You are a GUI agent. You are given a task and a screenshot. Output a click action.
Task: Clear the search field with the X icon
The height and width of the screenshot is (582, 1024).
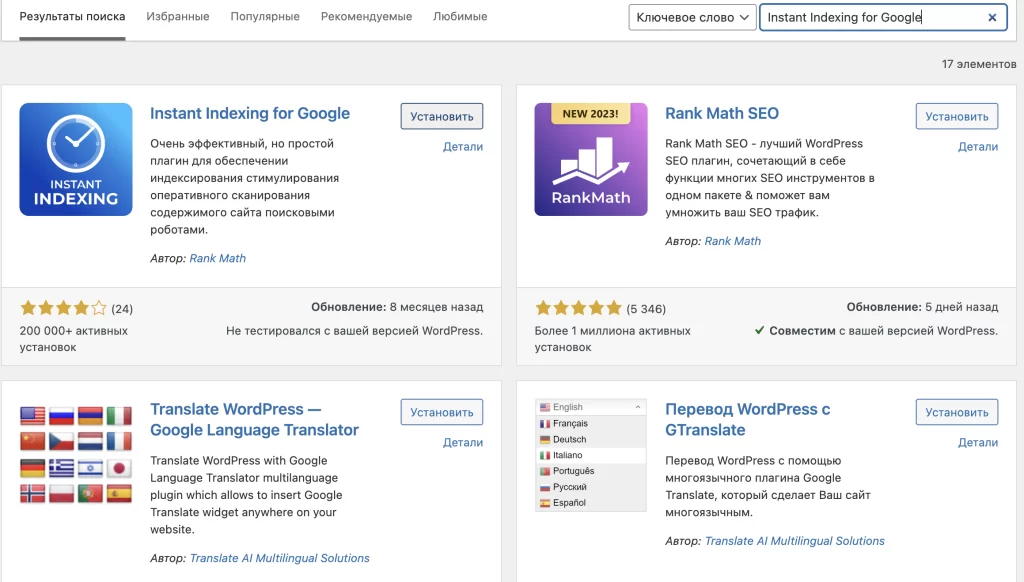click(x=992, y=18)
